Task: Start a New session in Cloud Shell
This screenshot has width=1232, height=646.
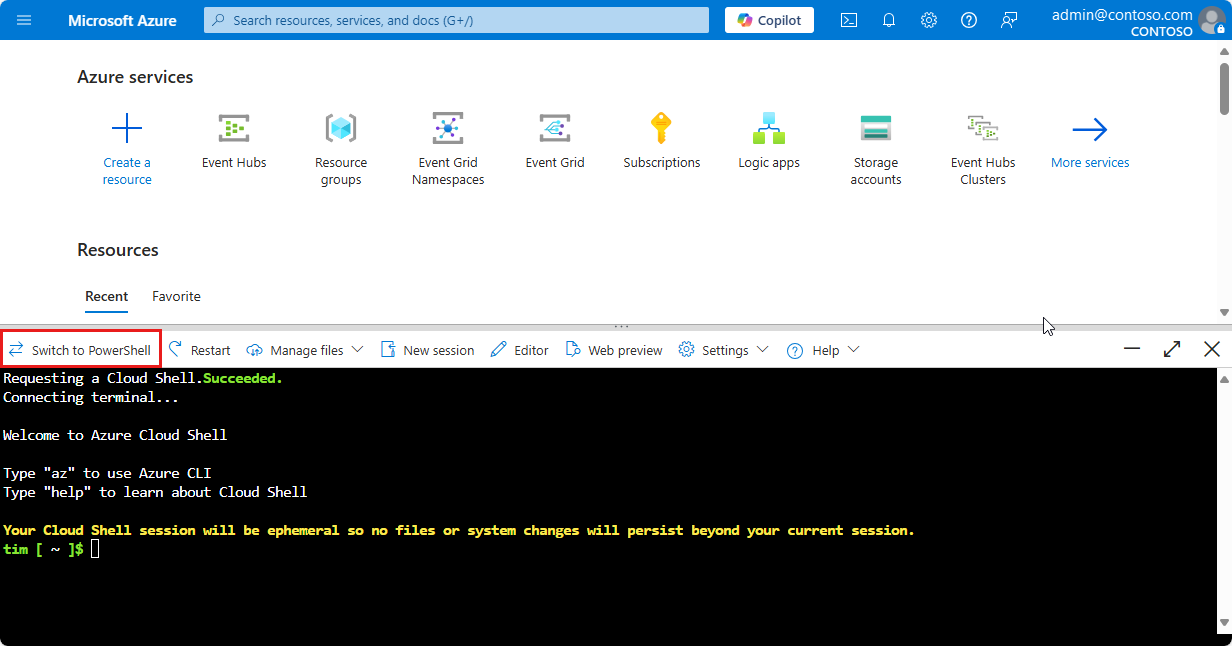Action: [x=428, y=350]
